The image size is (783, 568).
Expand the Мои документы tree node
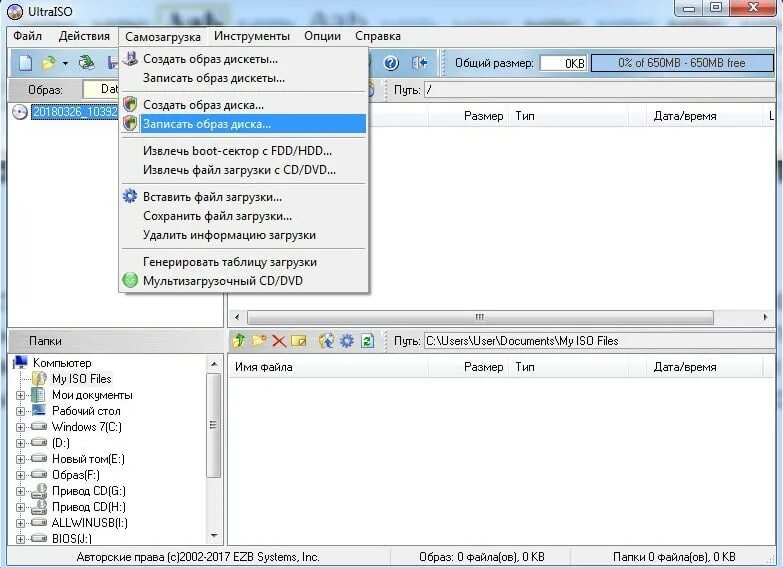click(20, 395)
